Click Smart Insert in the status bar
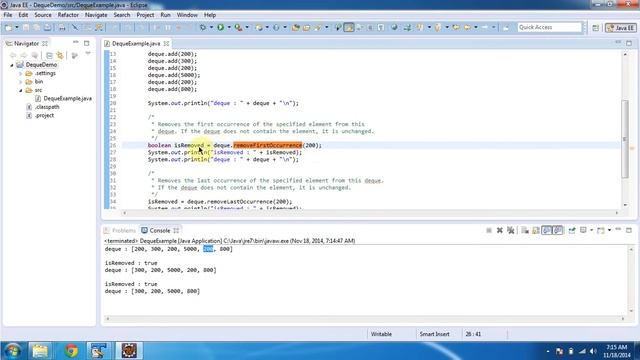 [434, 334]
